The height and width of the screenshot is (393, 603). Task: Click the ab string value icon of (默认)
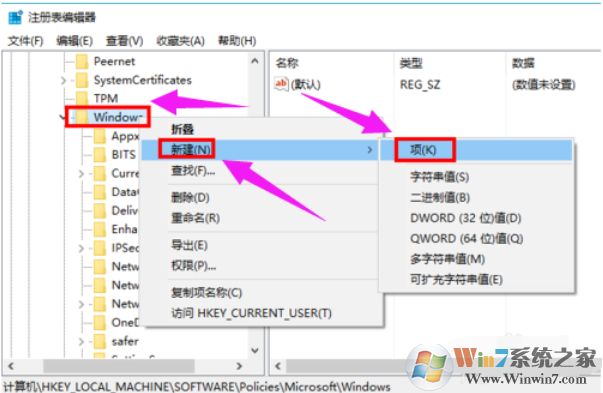point(281,84)
